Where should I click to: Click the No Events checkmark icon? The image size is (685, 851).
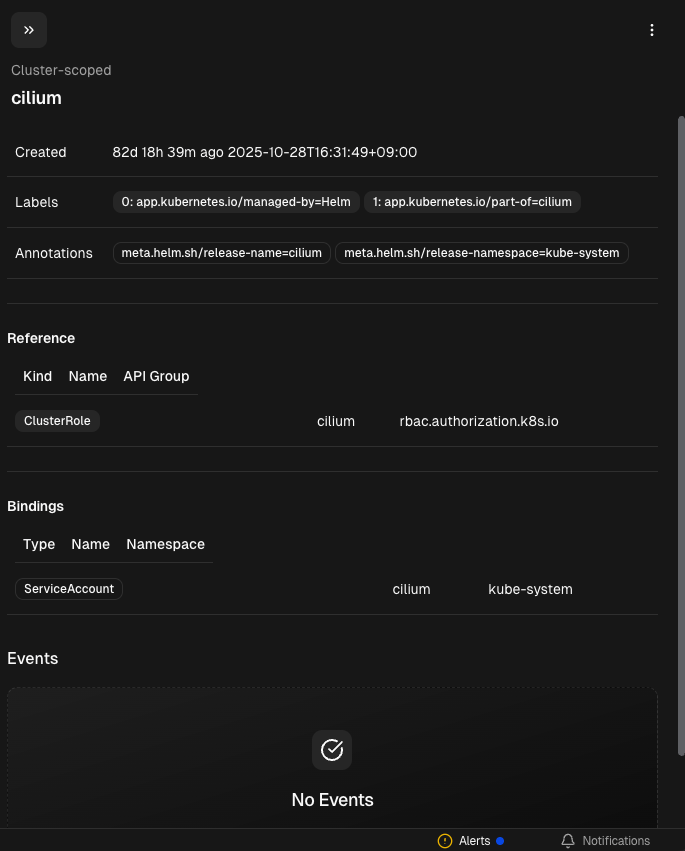pyautogui.click(x=332, y=750)
